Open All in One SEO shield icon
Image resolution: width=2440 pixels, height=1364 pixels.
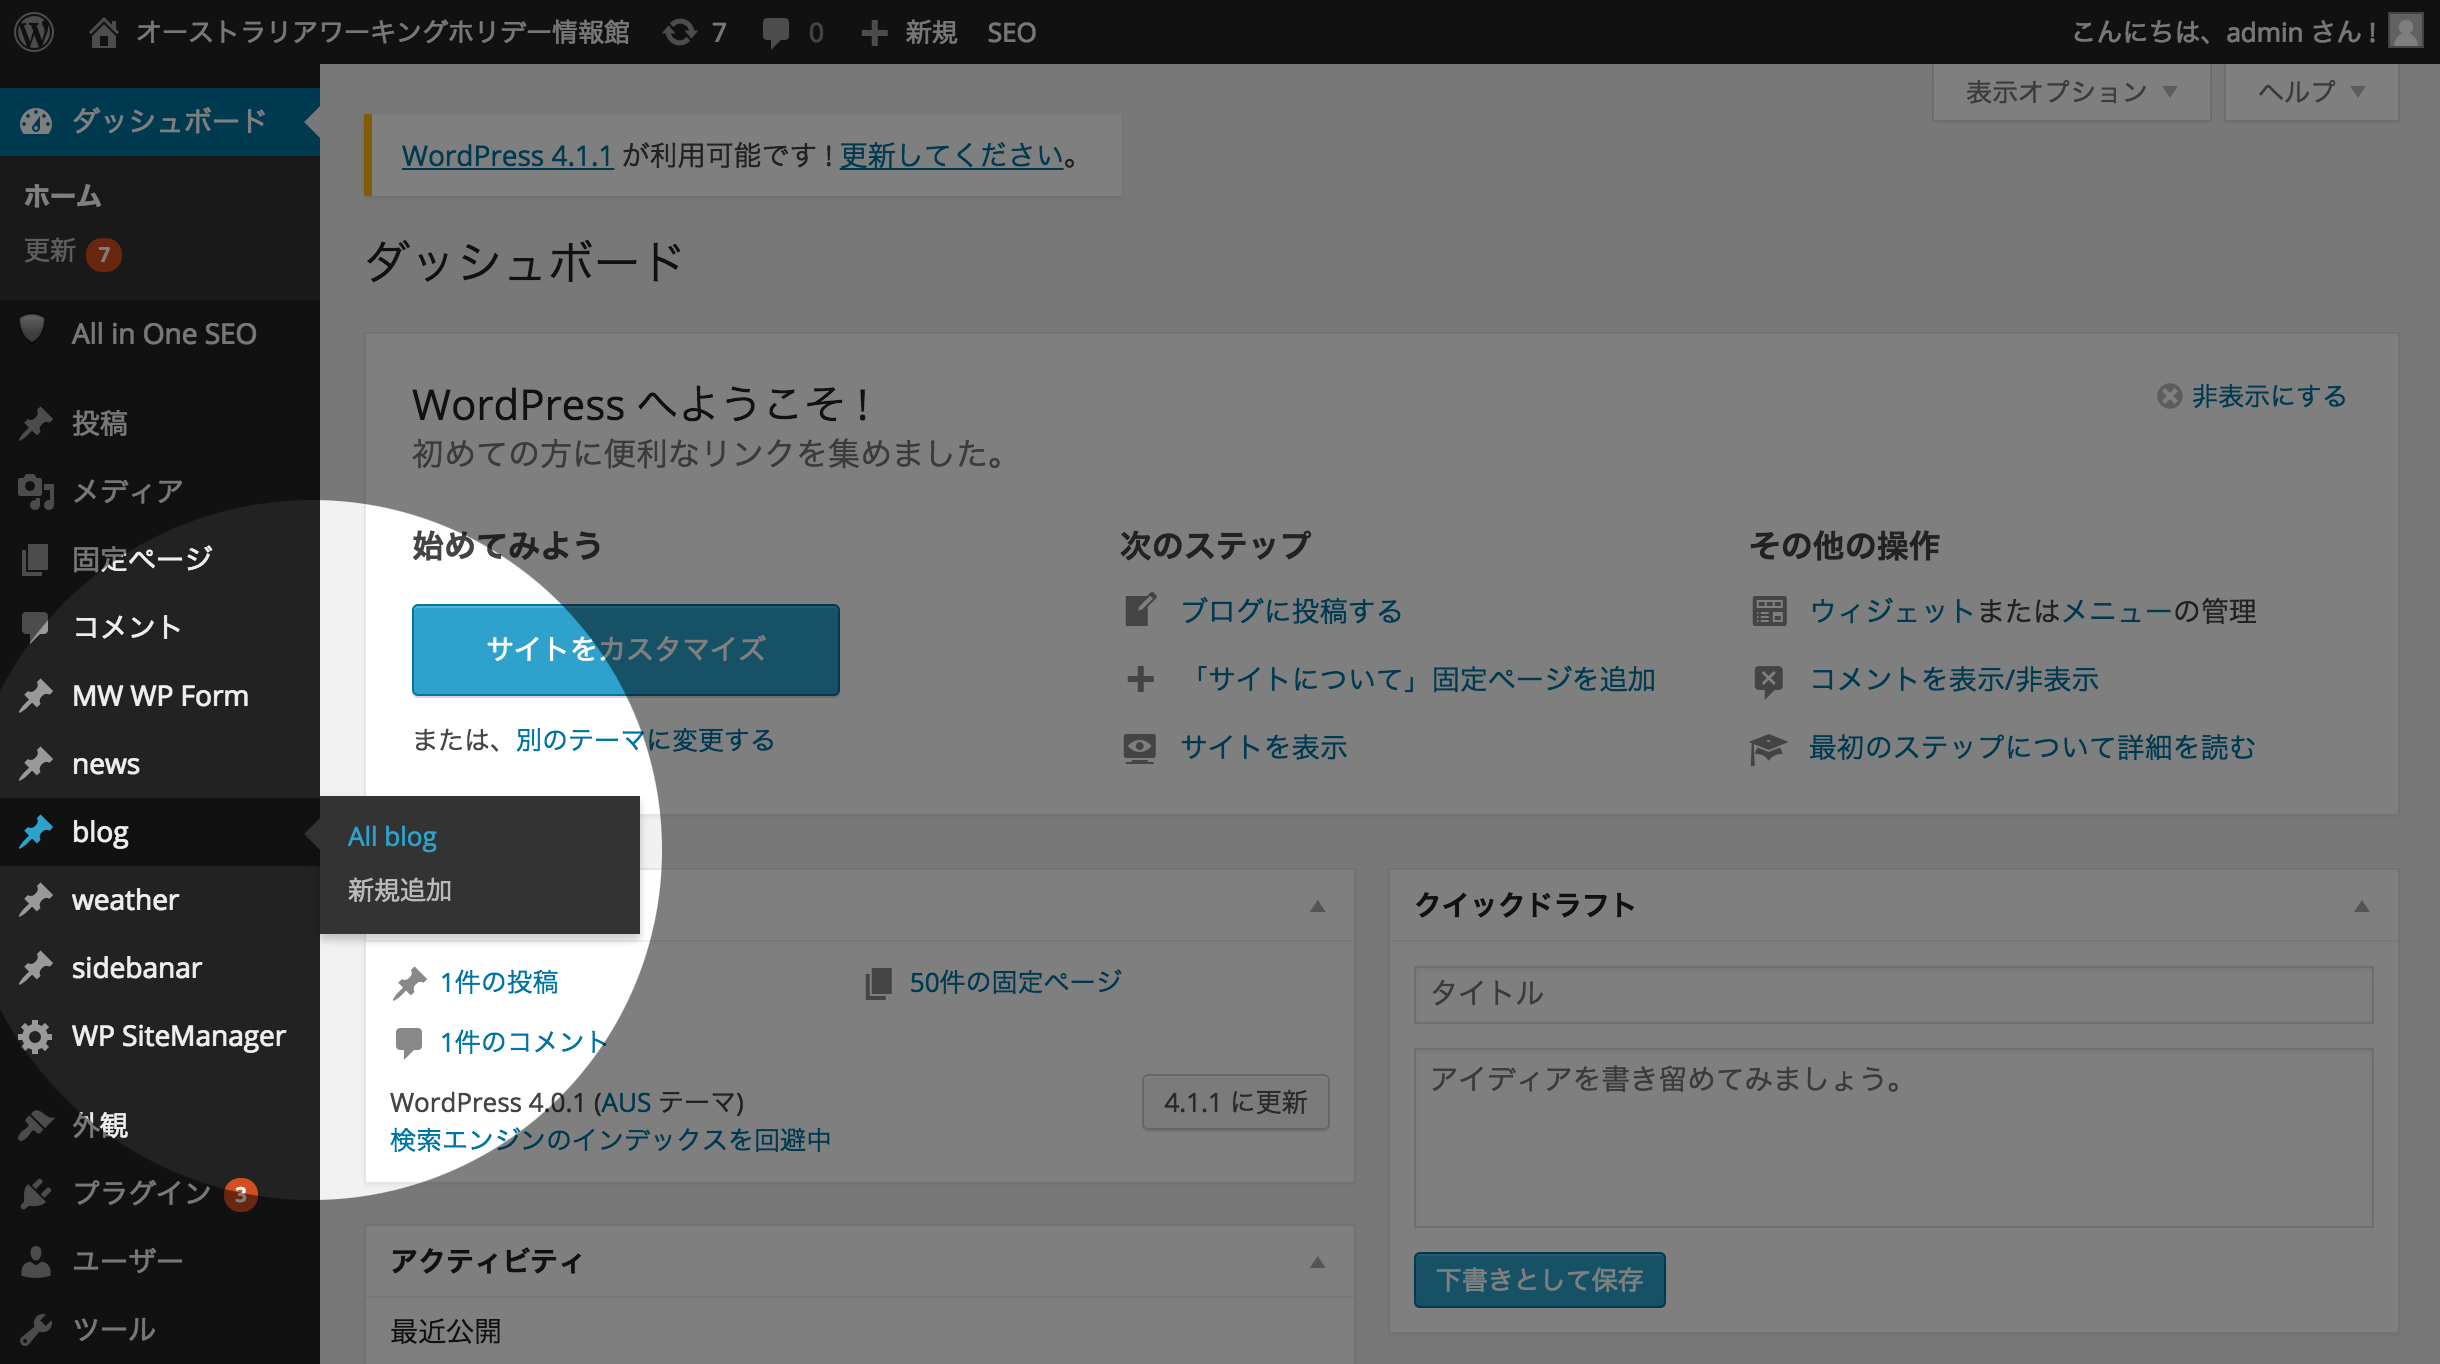tap(33, 329)
